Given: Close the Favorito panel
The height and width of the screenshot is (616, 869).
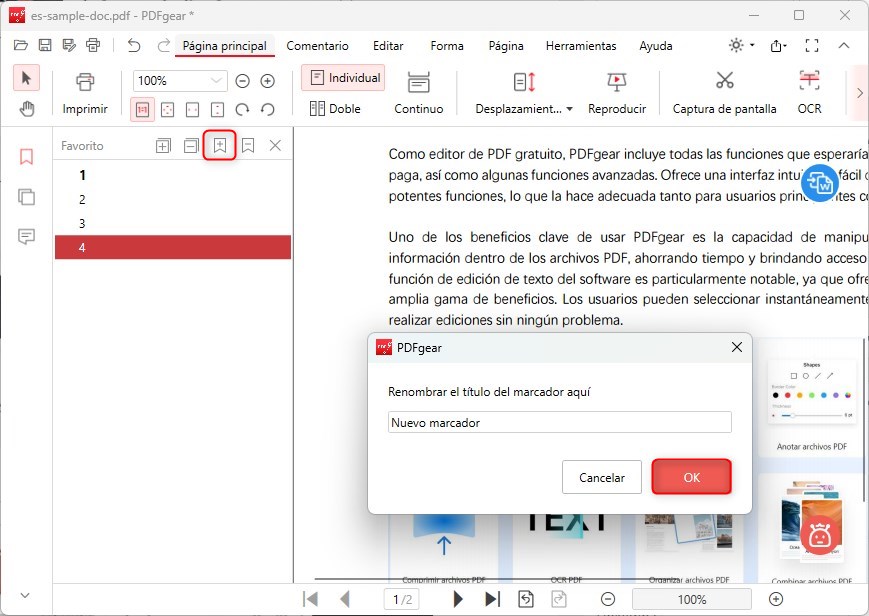Looking at the screenshot, I should coord(275,146).
